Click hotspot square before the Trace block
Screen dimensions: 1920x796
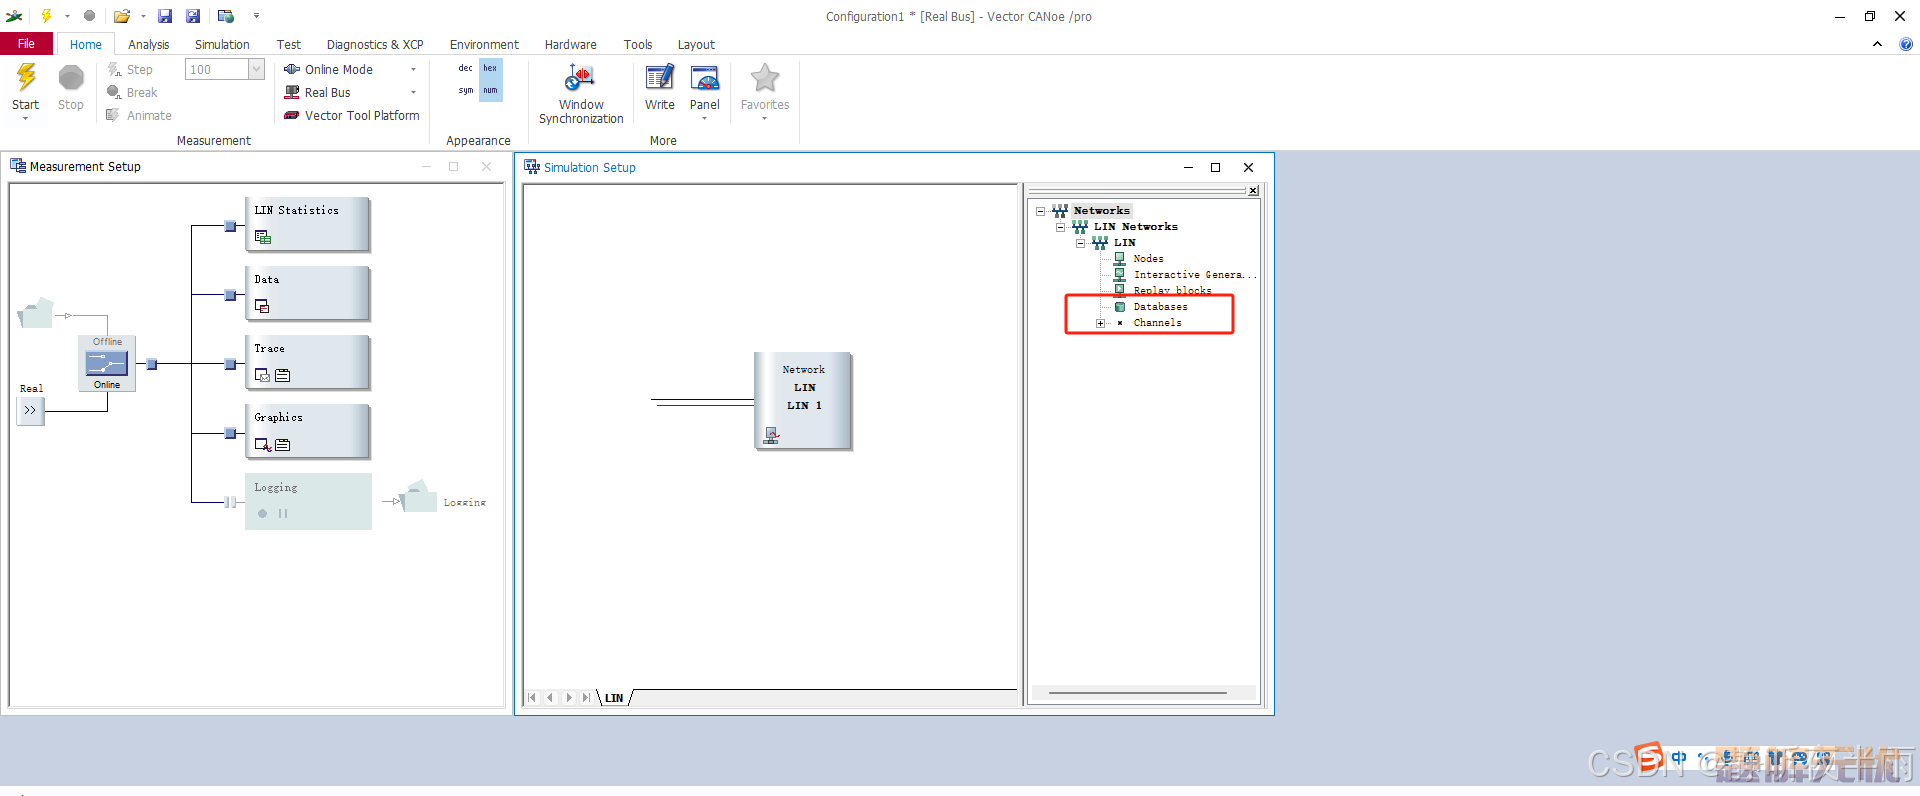pos(230,364)
